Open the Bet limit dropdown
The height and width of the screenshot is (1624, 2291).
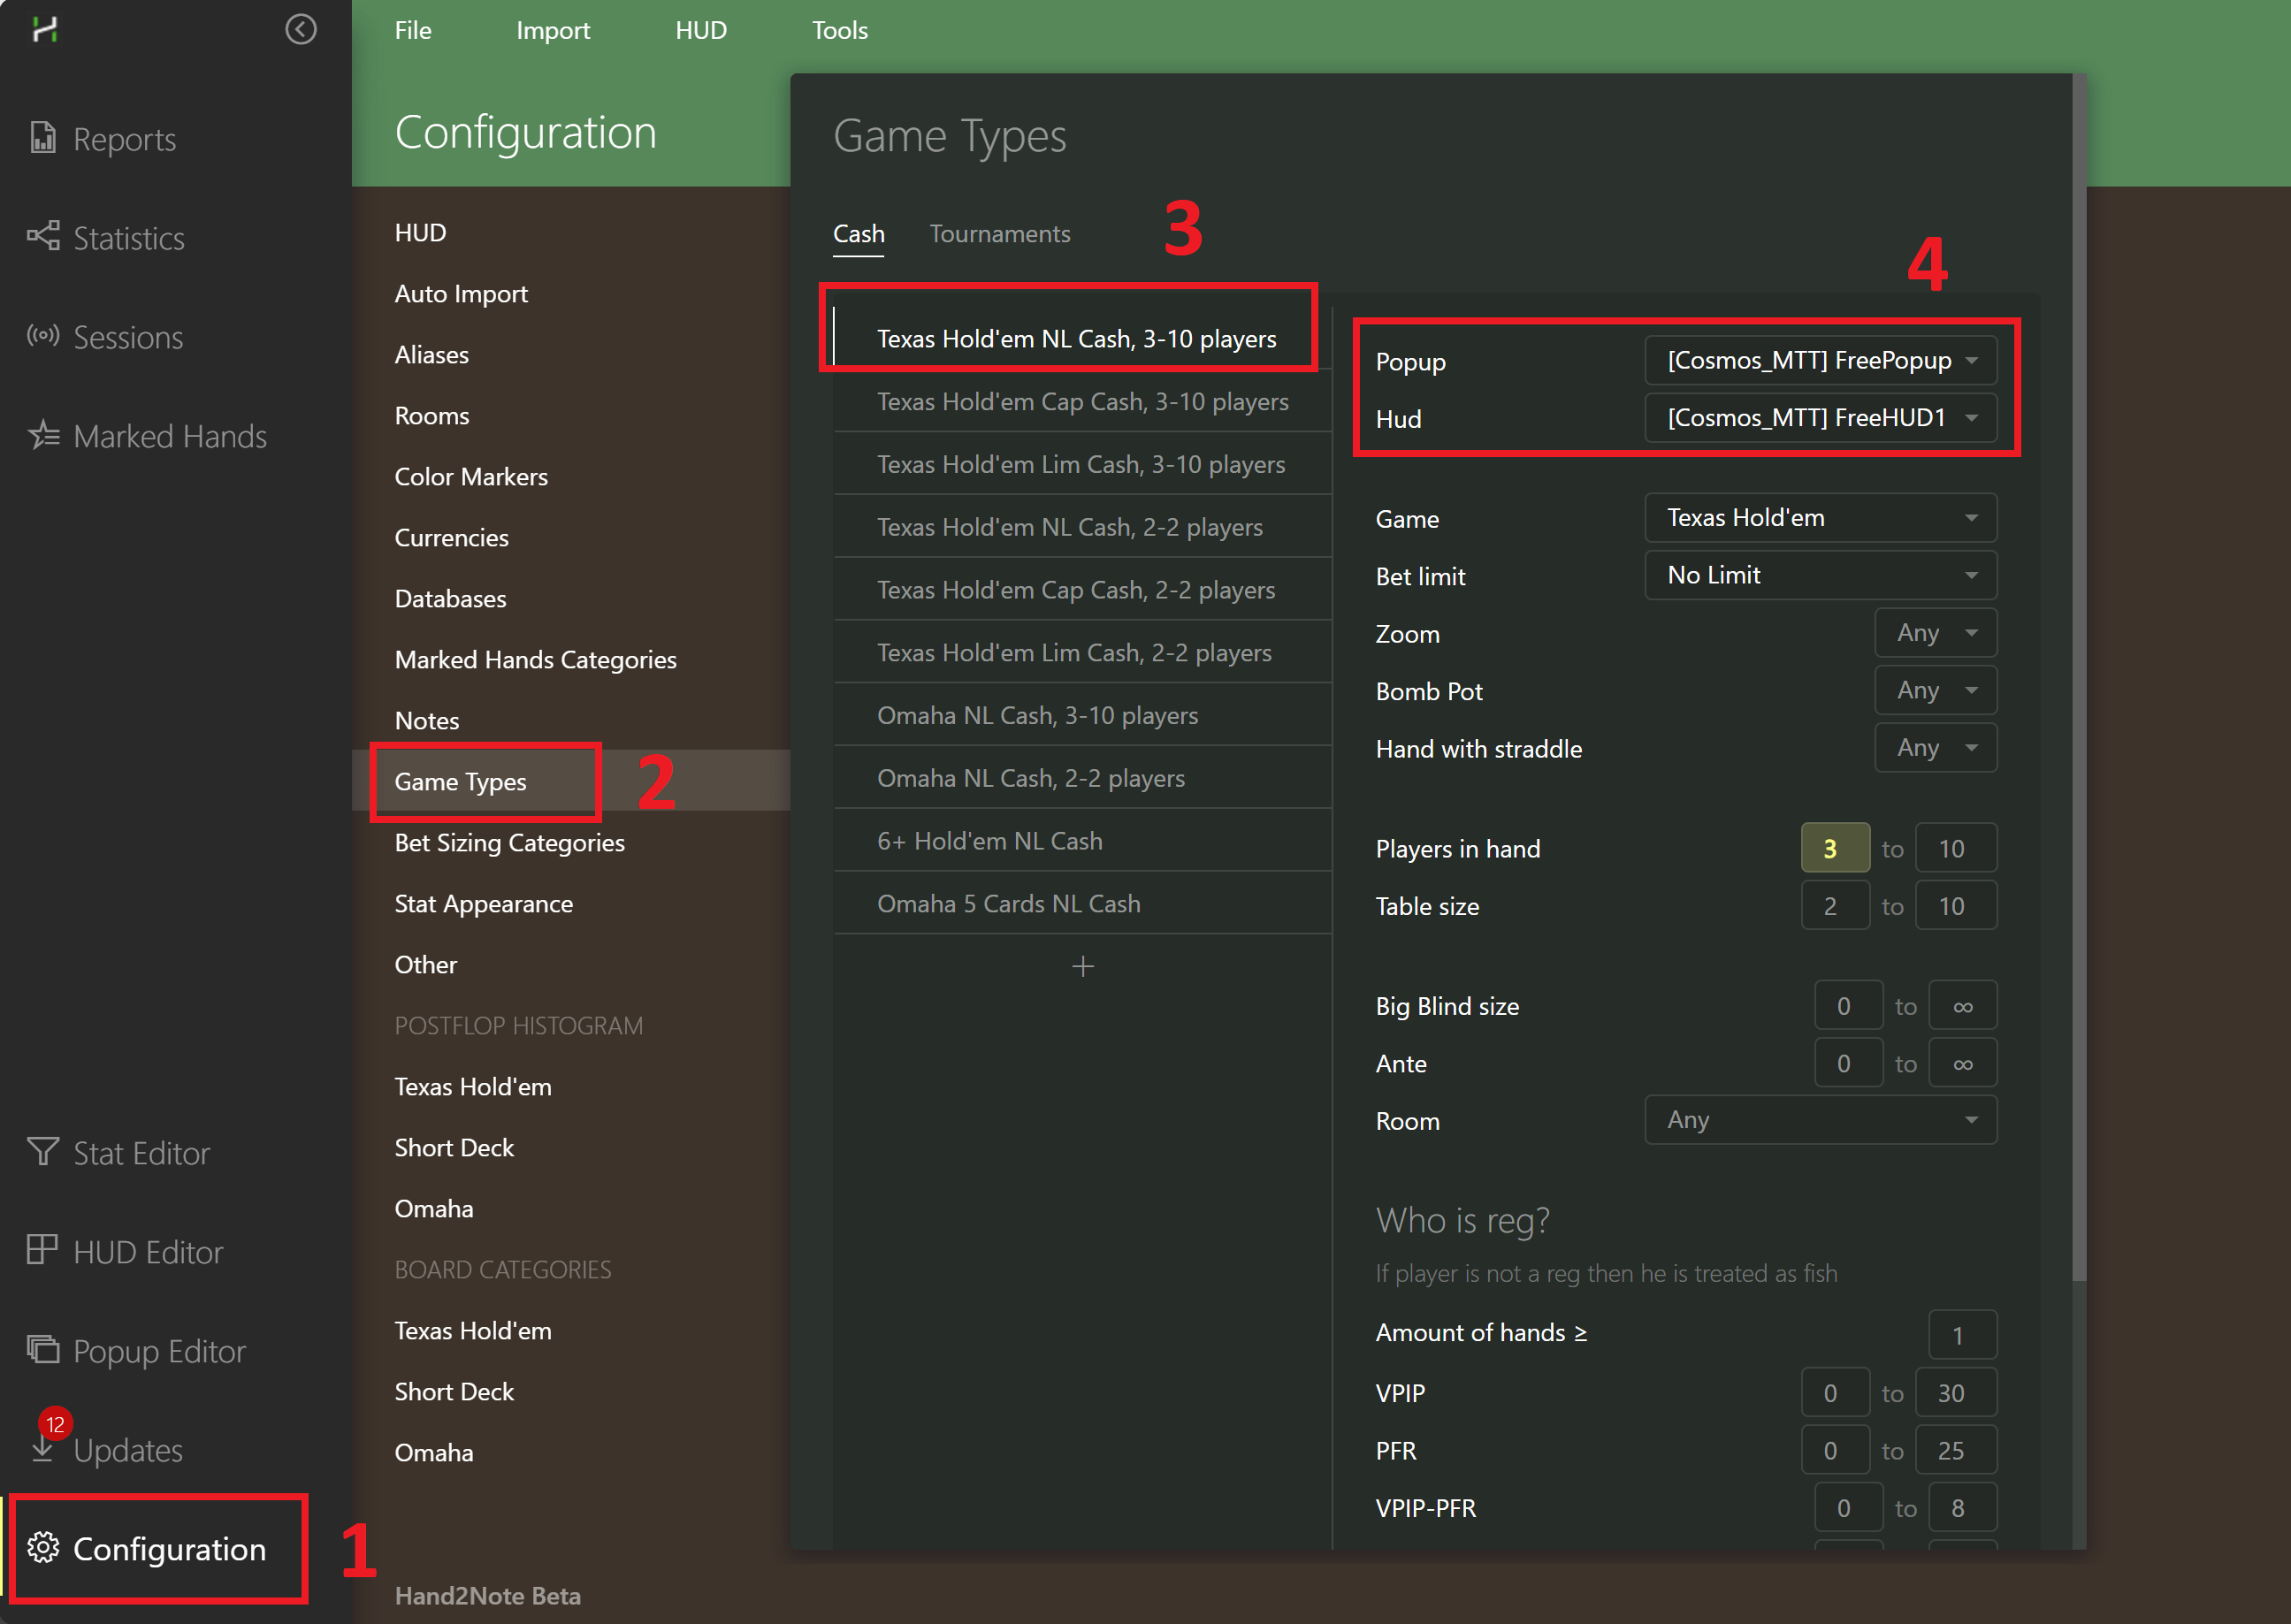[1820, 575]
